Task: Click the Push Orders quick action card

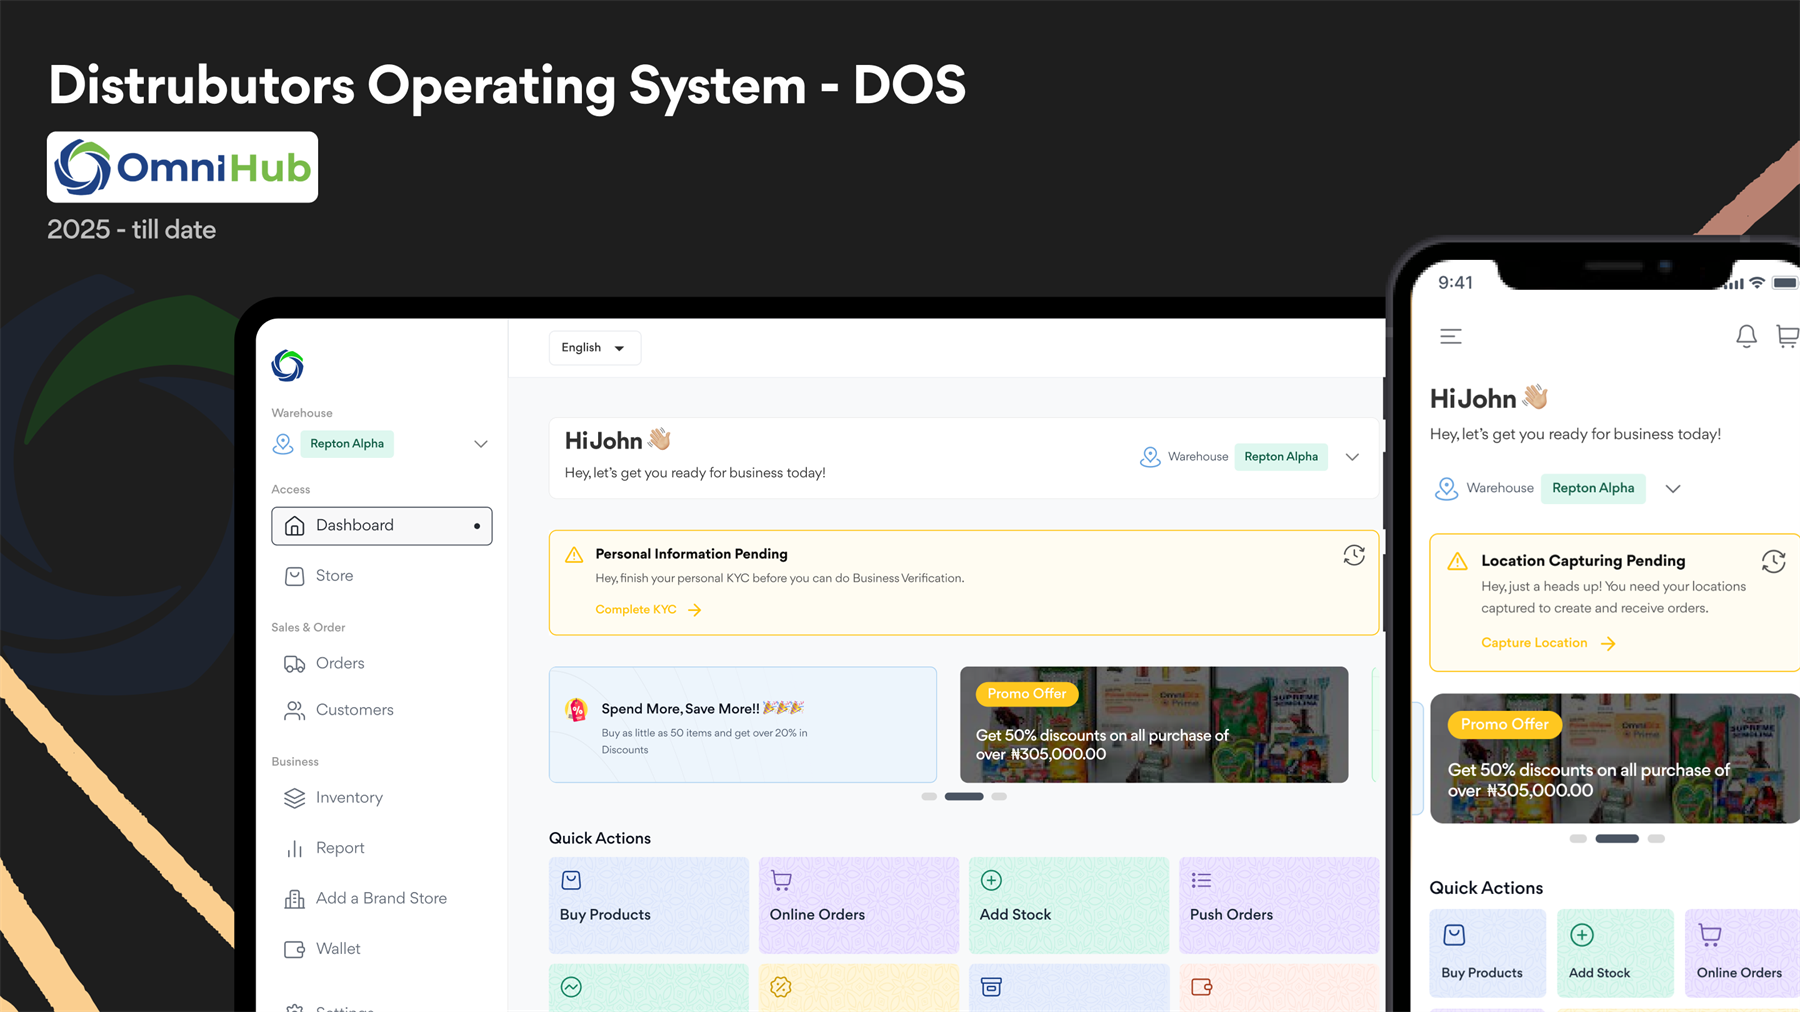Action: (x=1279, y=905)
